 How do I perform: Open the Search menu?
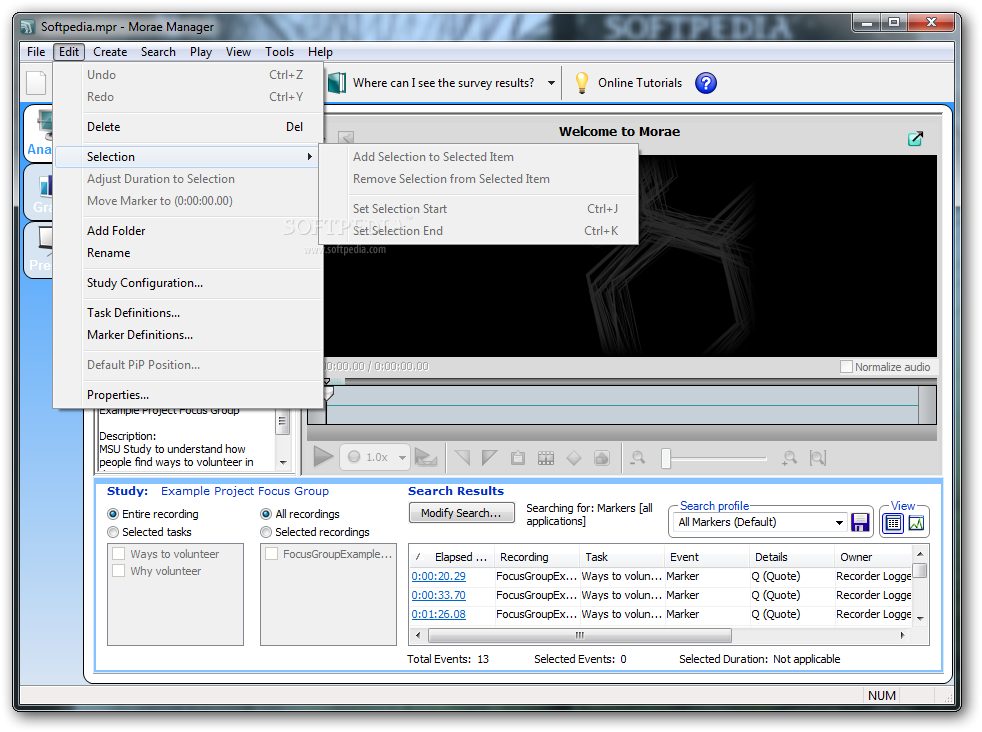[158, 52]
